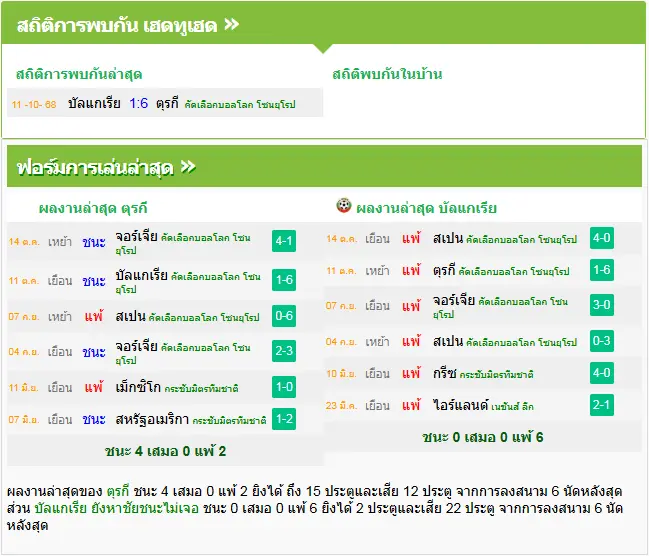Click สหรัฐอเมริกา team name
This screenshot has width=649, height=556.
coord(152,419)
